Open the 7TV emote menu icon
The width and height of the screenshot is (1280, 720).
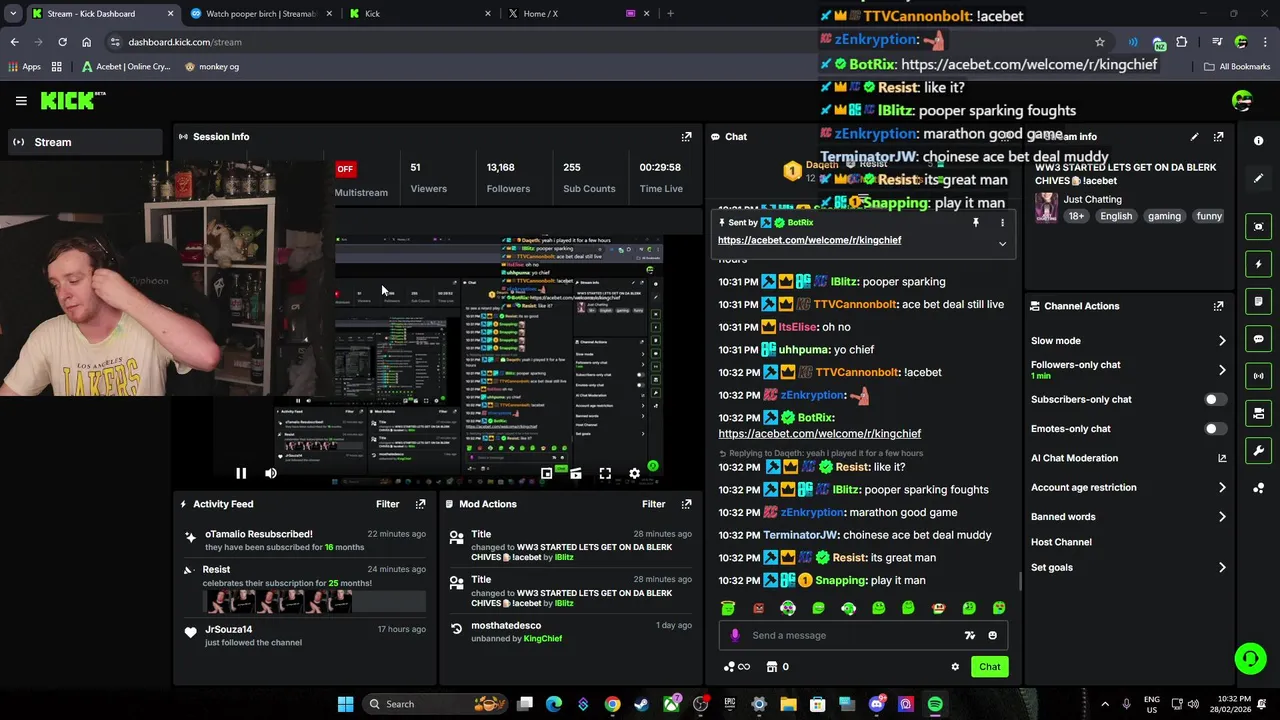click(x=969, y=635)
